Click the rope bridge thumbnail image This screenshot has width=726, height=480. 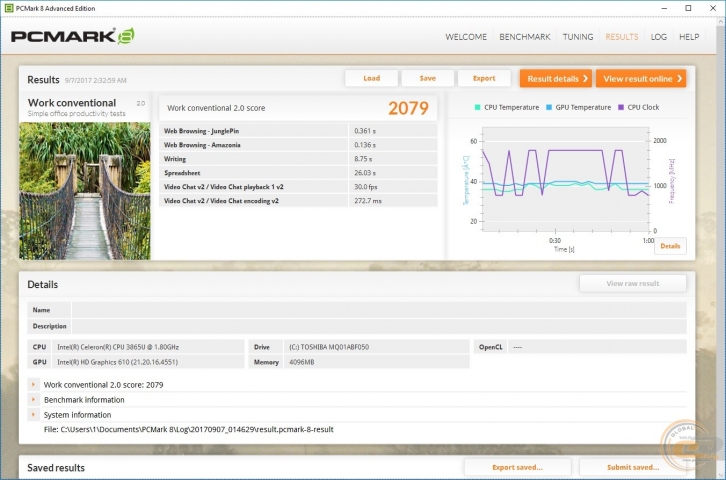pos(85,191)
